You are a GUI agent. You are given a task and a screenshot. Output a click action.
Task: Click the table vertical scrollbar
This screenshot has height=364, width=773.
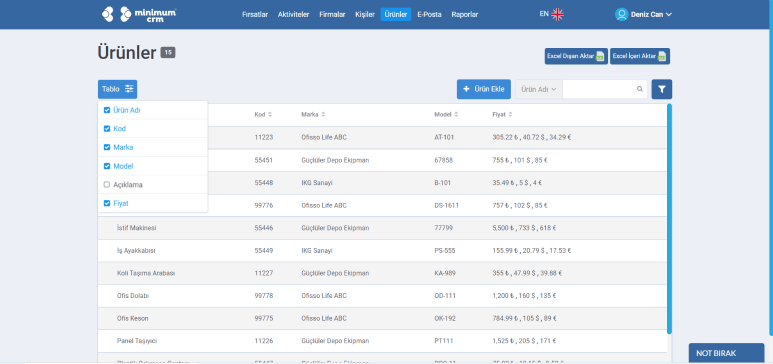point(669,218)
